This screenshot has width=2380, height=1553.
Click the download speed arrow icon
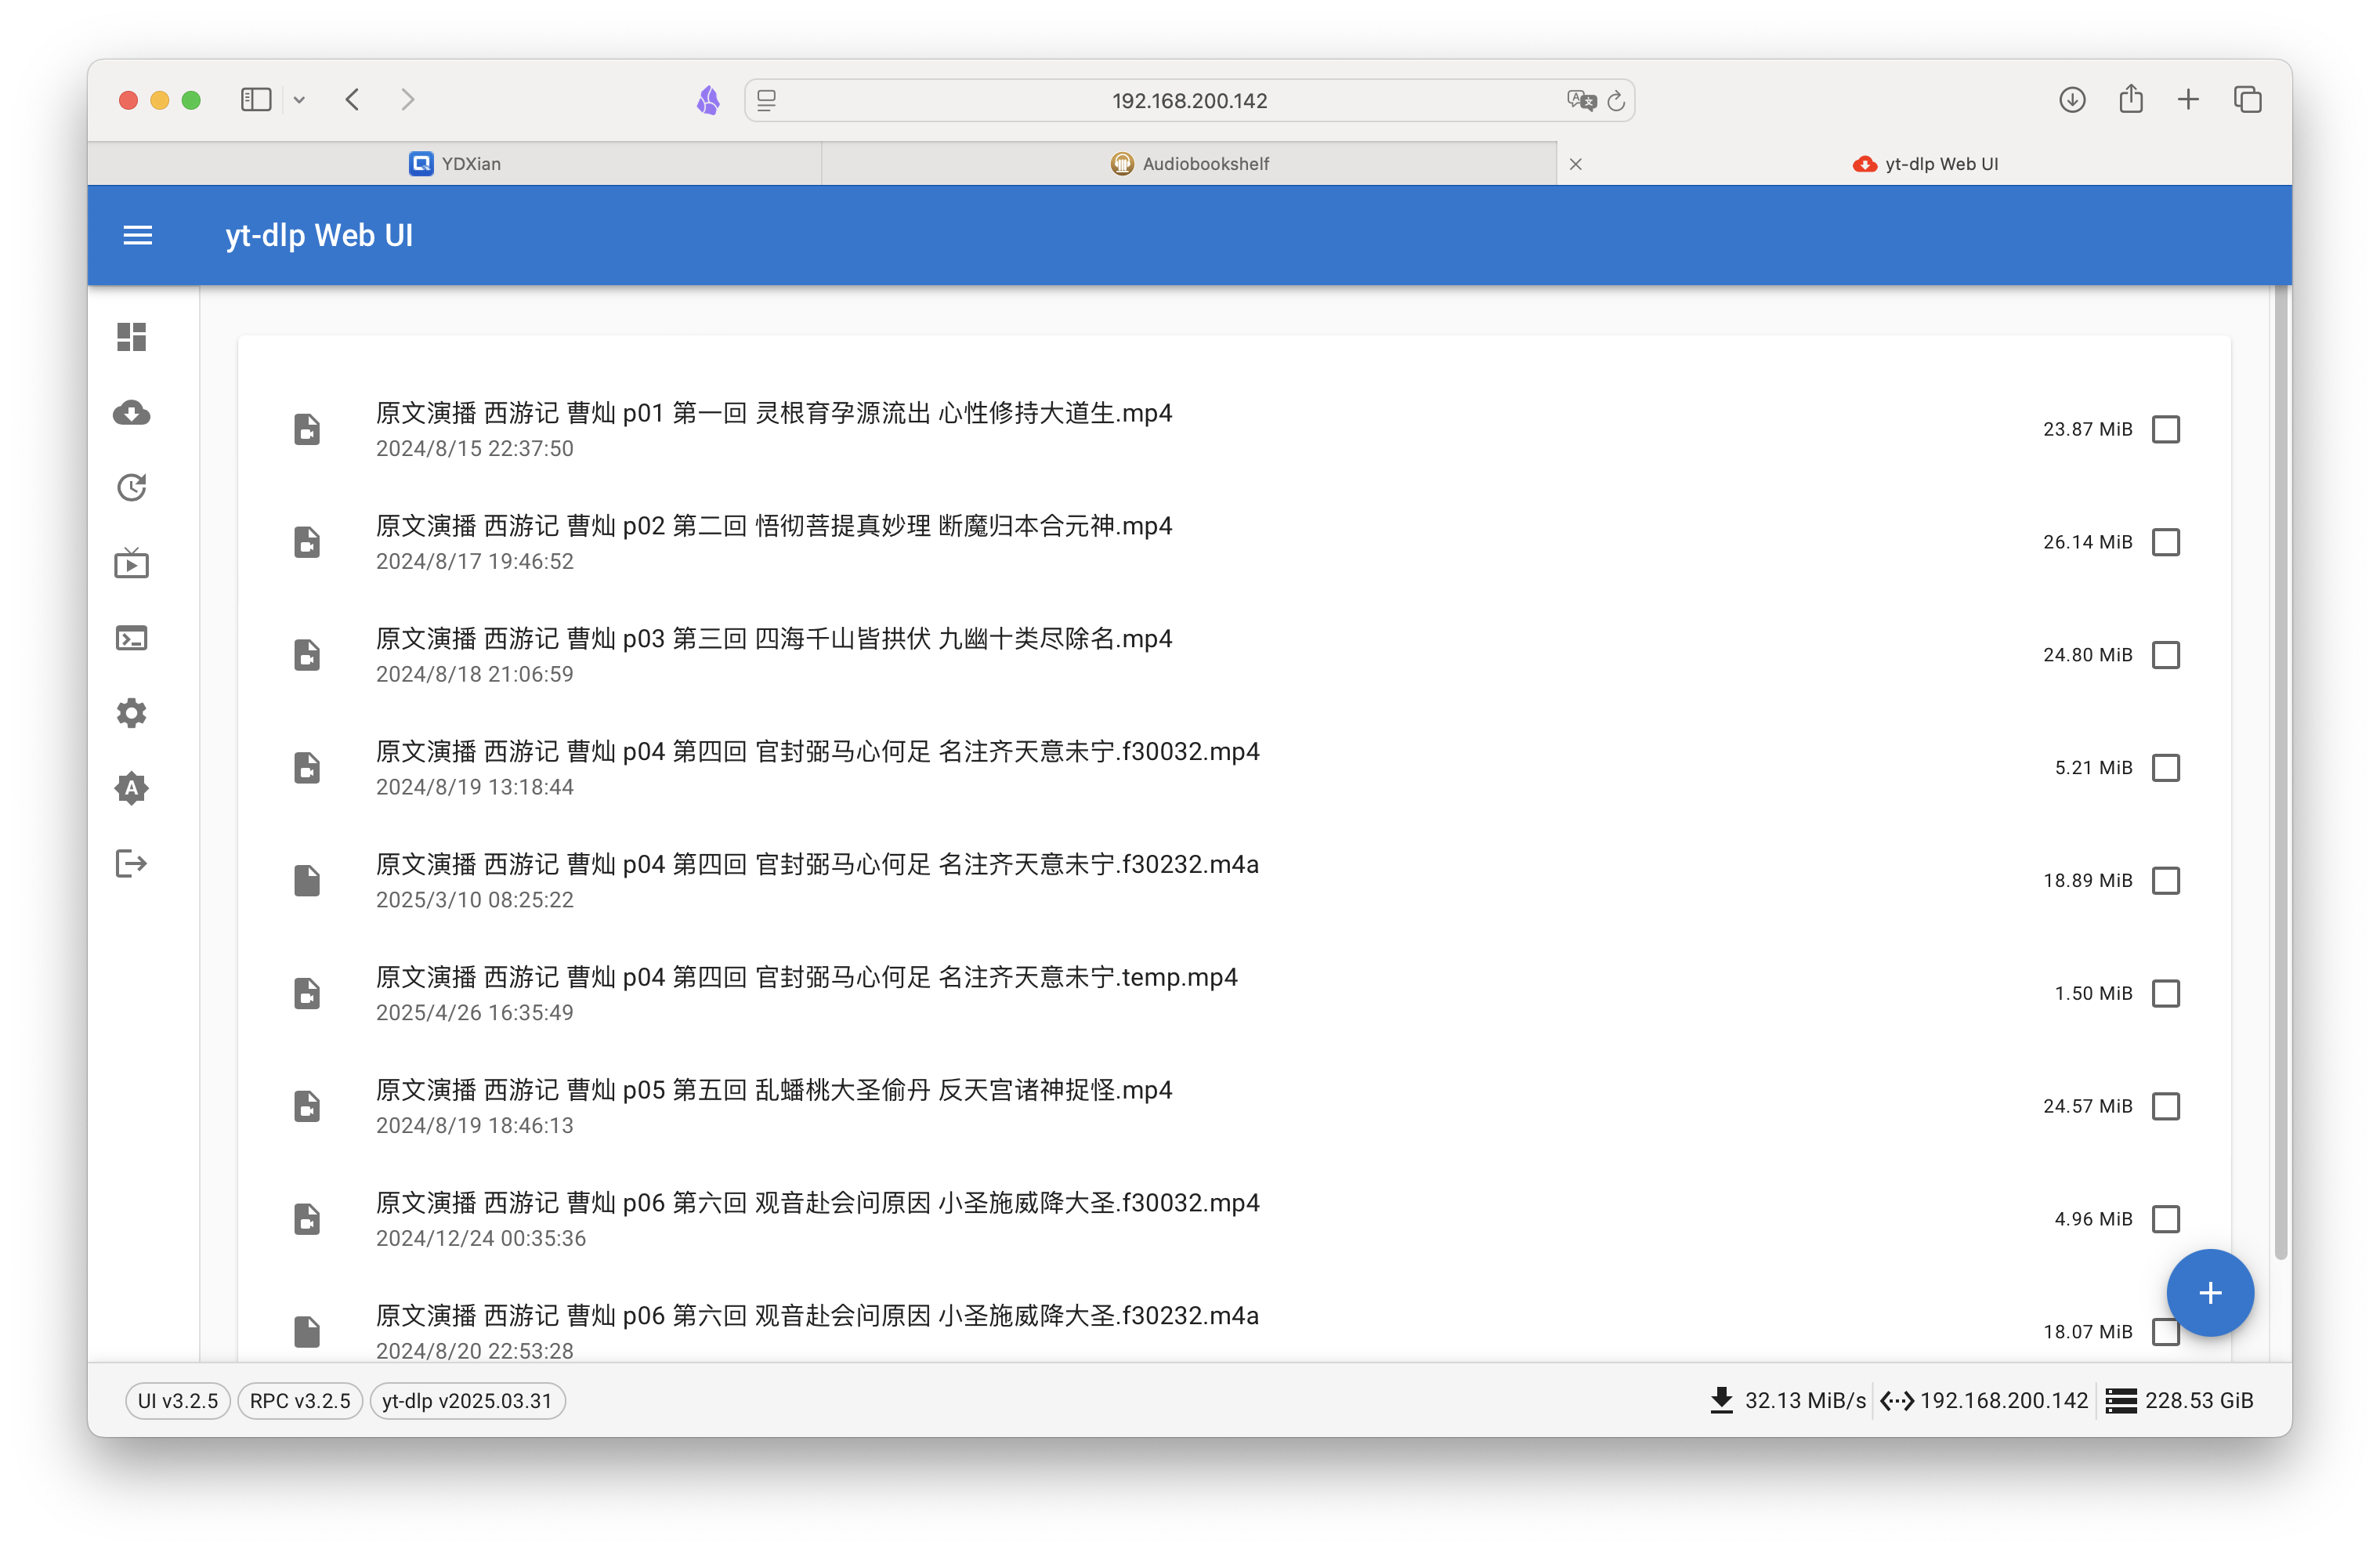pyautogui.click(x=1721, y=1400)
